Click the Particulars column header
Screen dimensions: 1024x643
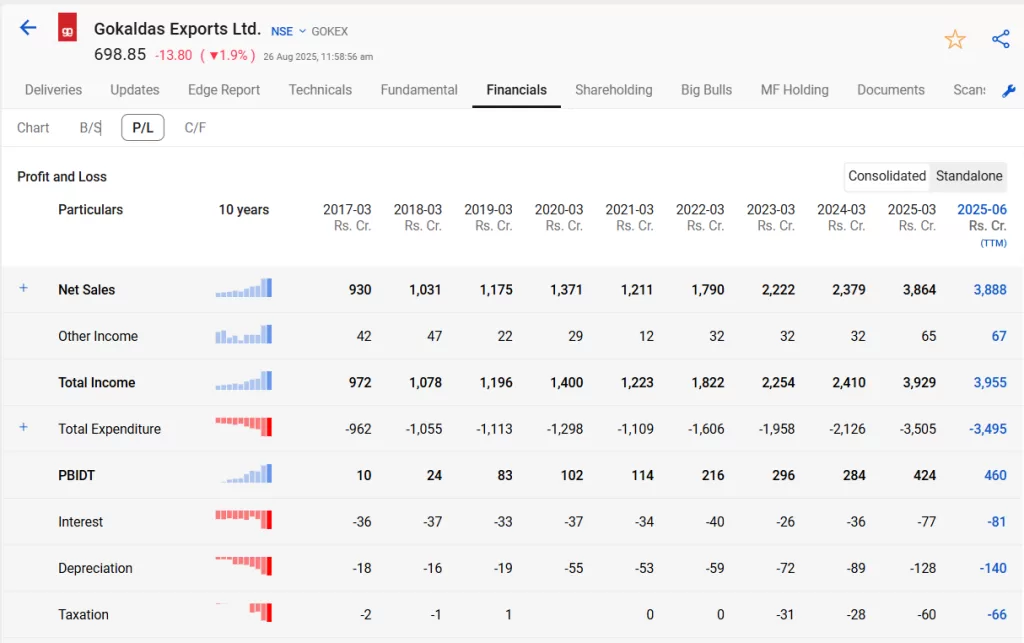click(90, 210)
